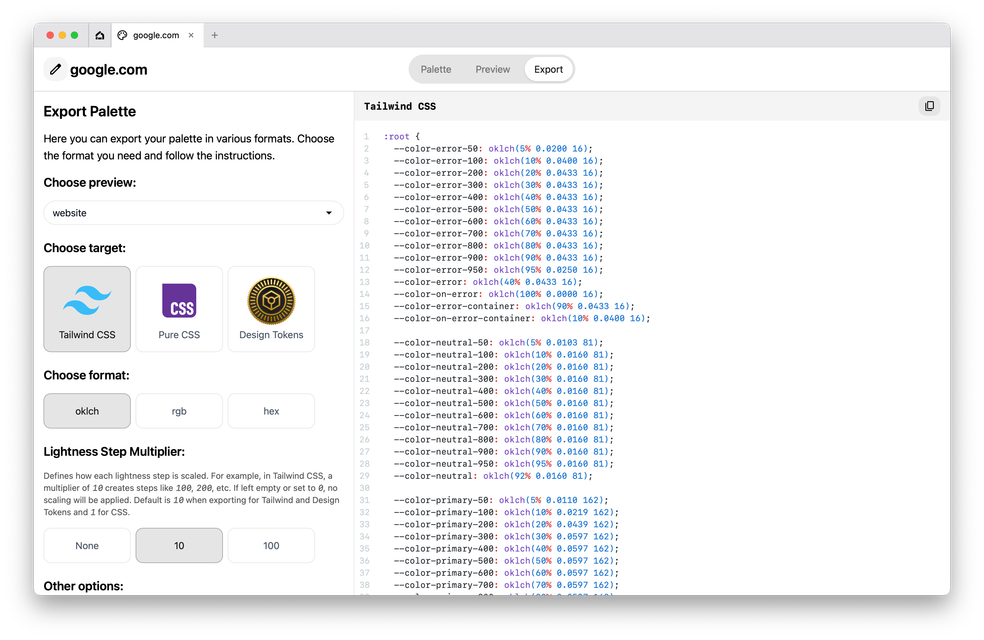This screenshot has width=984, height=640.
Task: Set lightness multiplier to 100
Action: tap(271, 546)
